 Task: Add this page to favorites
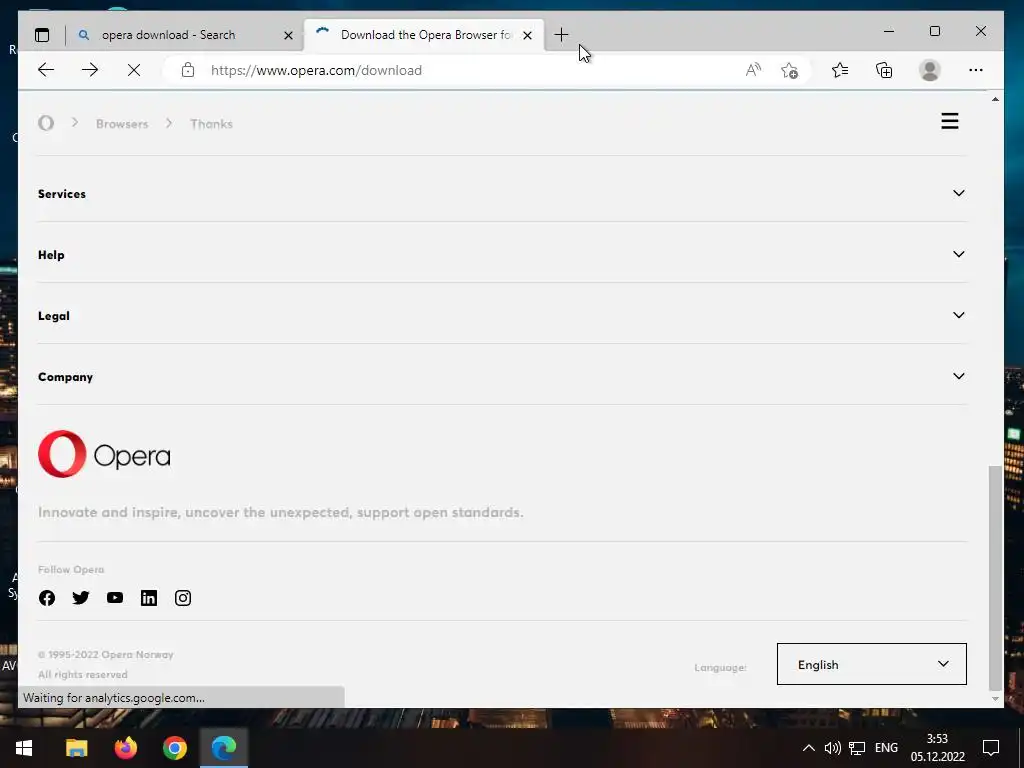pyautogui.click(x=790, y=70)
